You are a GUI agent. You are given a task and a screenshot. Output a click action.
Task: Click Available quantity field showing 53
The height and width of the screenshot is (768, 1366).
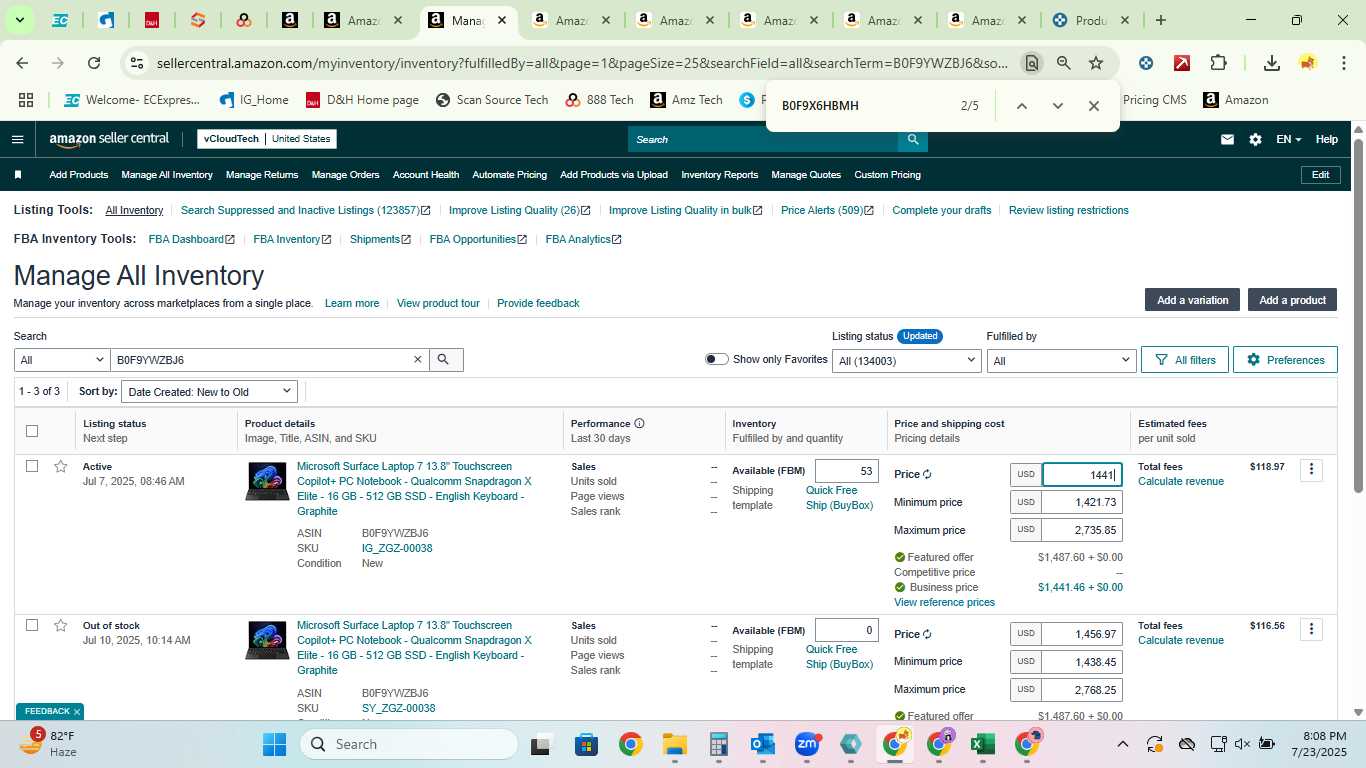point(847,471)
